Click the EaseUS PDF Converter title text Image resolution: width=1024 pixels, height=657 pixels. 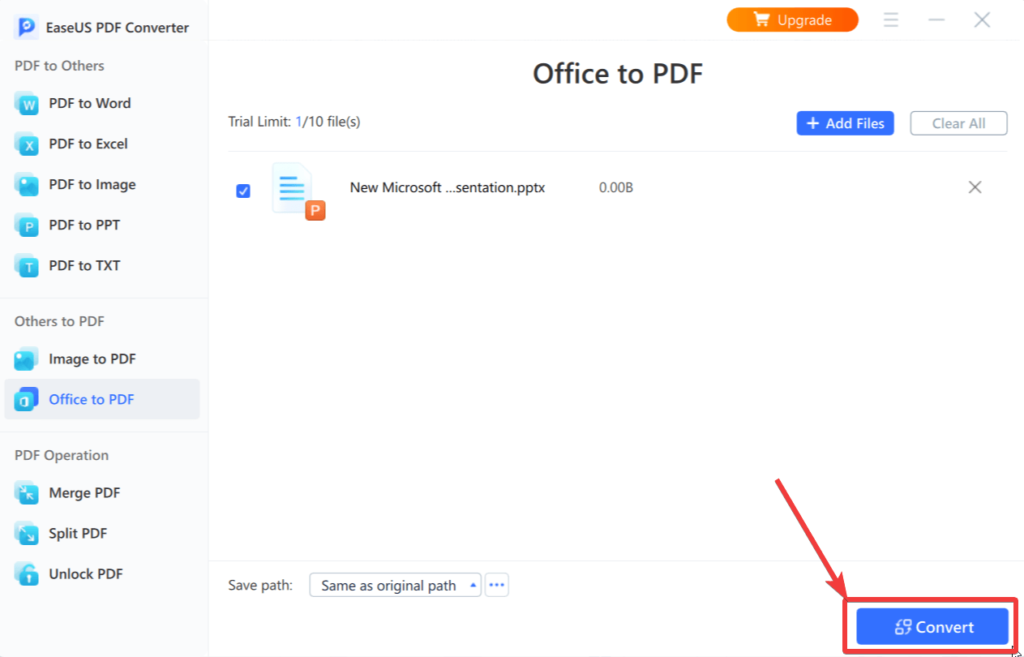[x=118, y=27]
